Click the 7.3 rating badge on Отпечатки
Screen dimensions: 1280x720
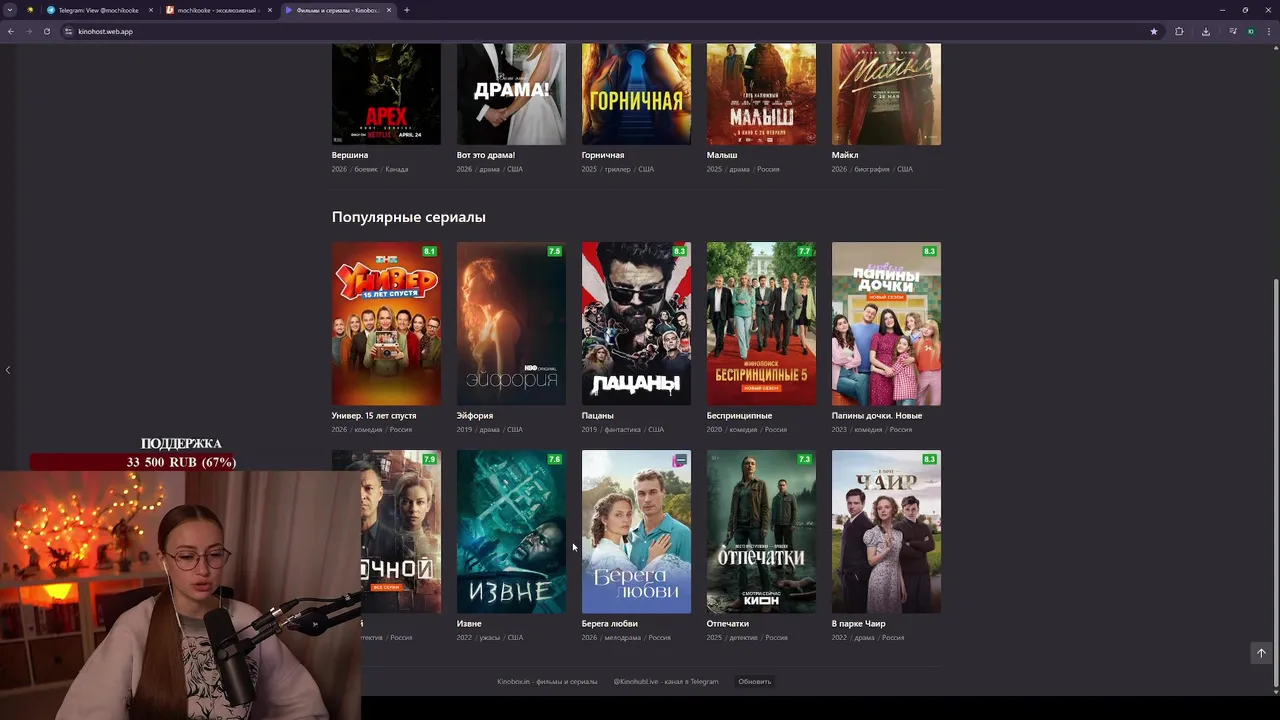[x=804, y=459]
